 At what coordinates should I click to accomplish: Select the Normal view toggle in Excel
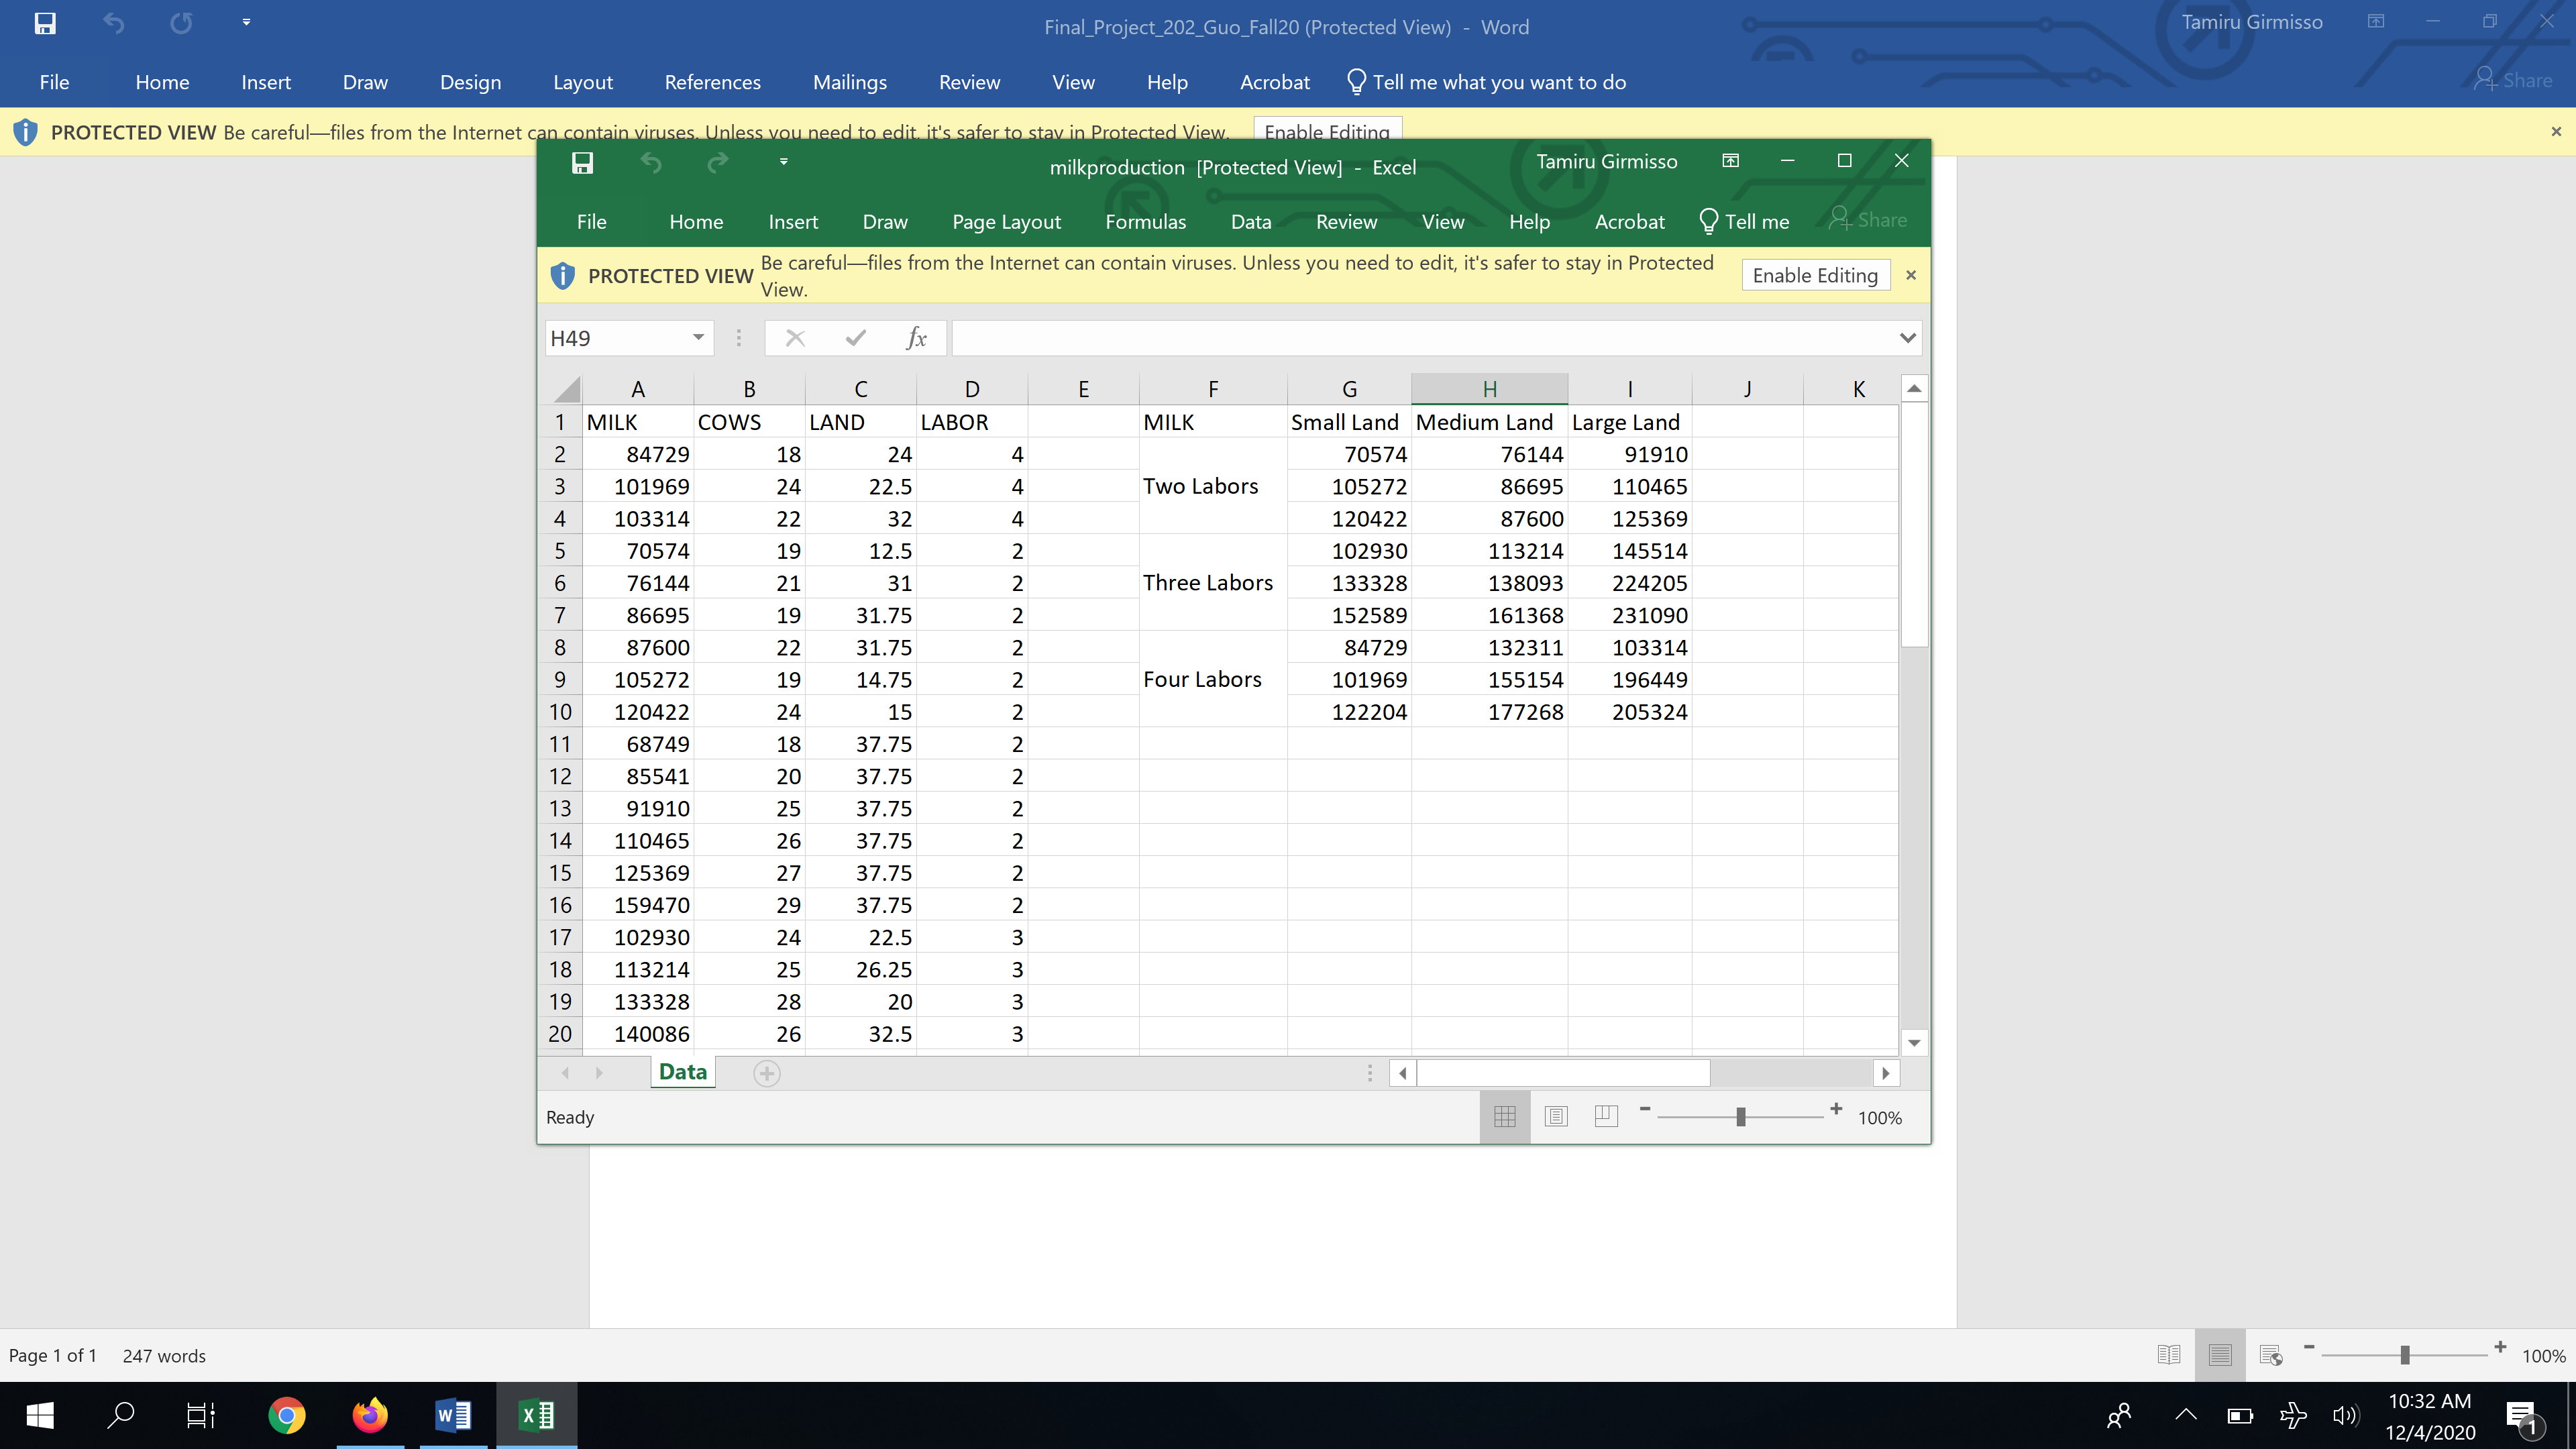[1505, 1116]
